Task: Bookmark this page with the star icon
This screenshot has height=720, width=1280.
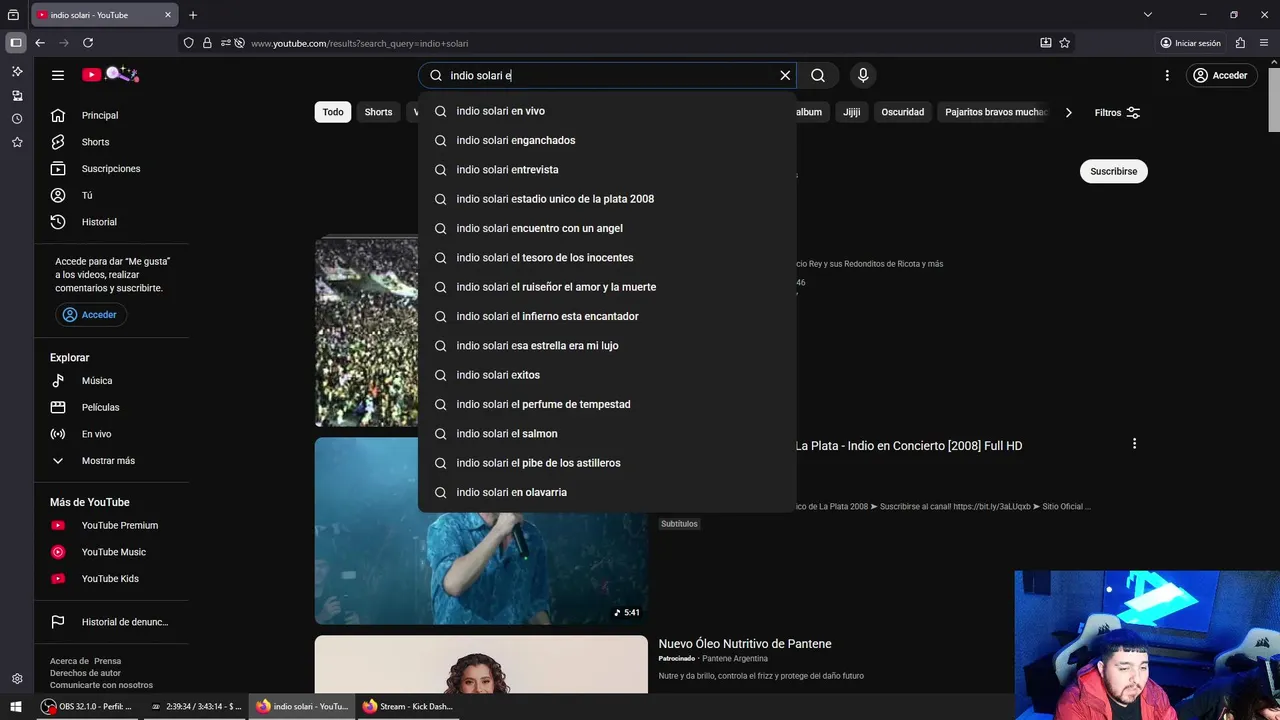Action: (x=1065, y=43)
